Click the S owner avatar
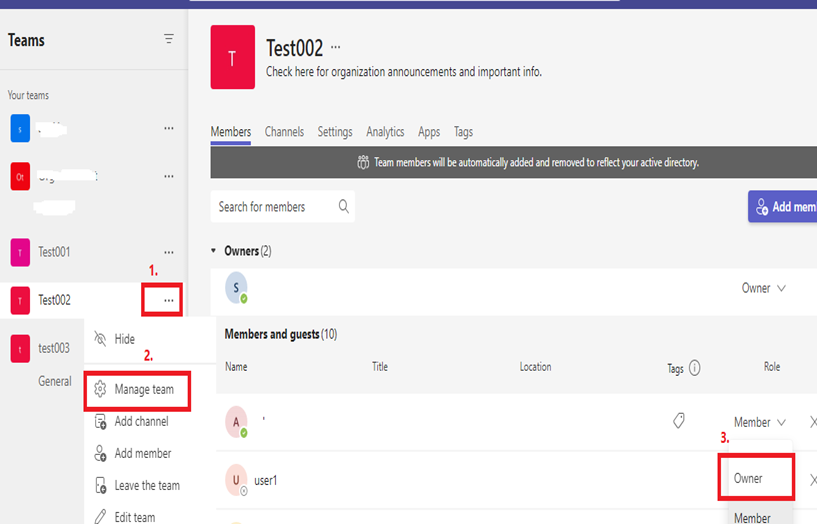The height and width of the screenshot is (525, 817). (x=236, y=288)
